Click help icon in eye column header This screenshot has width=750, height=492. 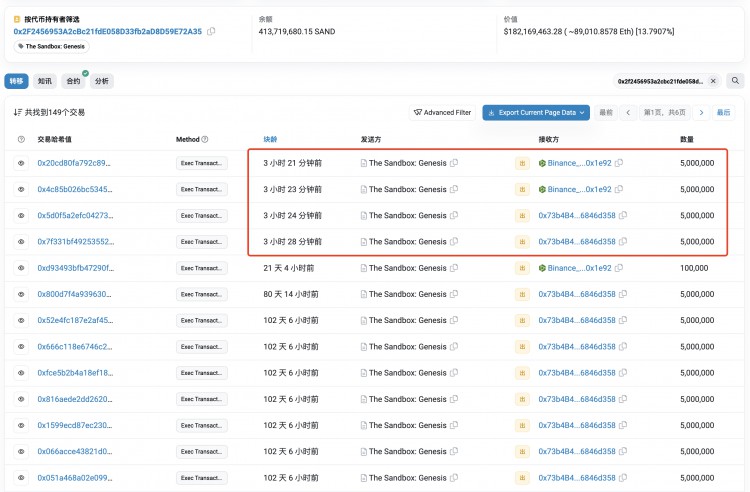point(21,139)
